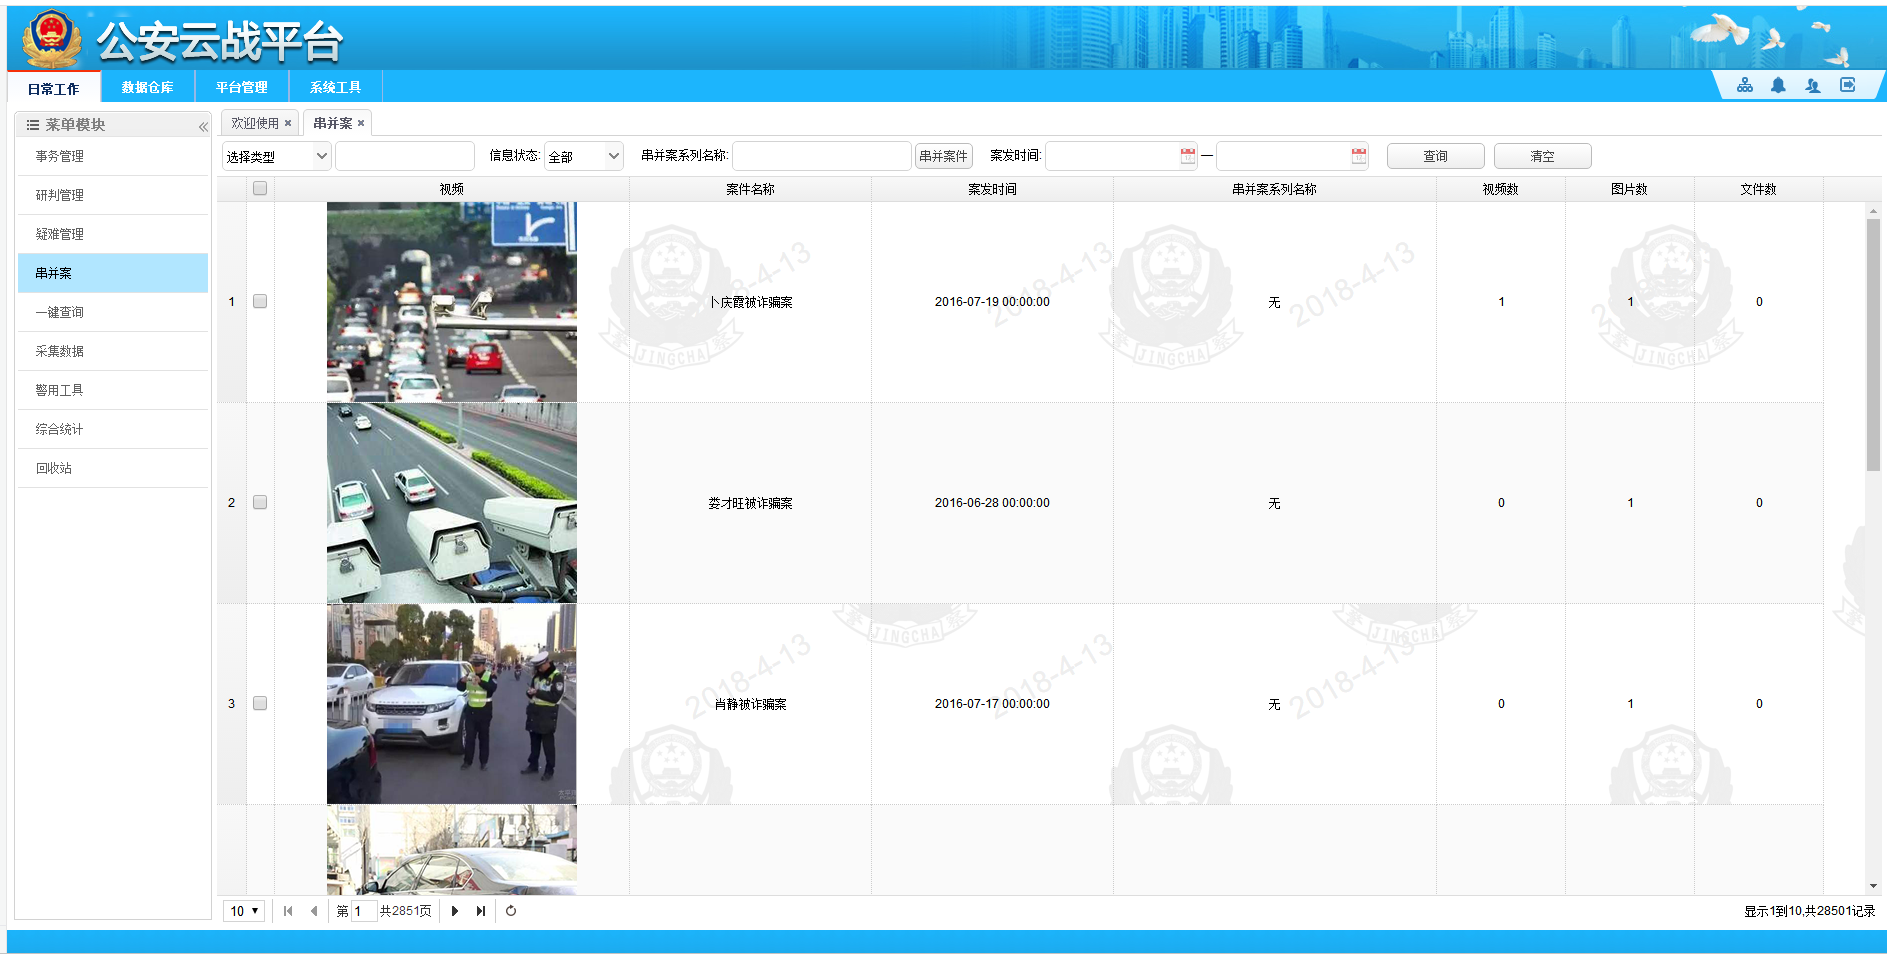Viewport: 1887px width, 957px height.
Task: Open the end date calendar picker
Action: pos(1359,156)
